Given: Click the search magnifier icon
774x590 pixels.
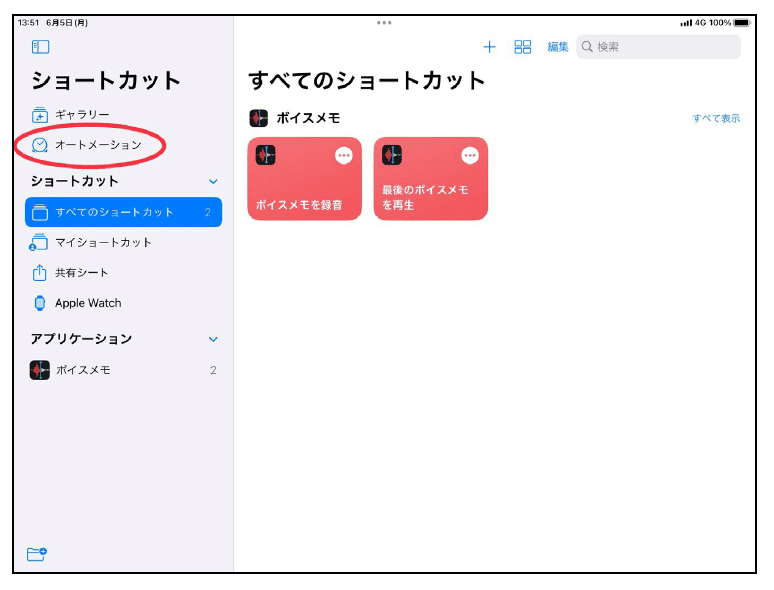Looking at the screenshot, I should click(587, 47).
